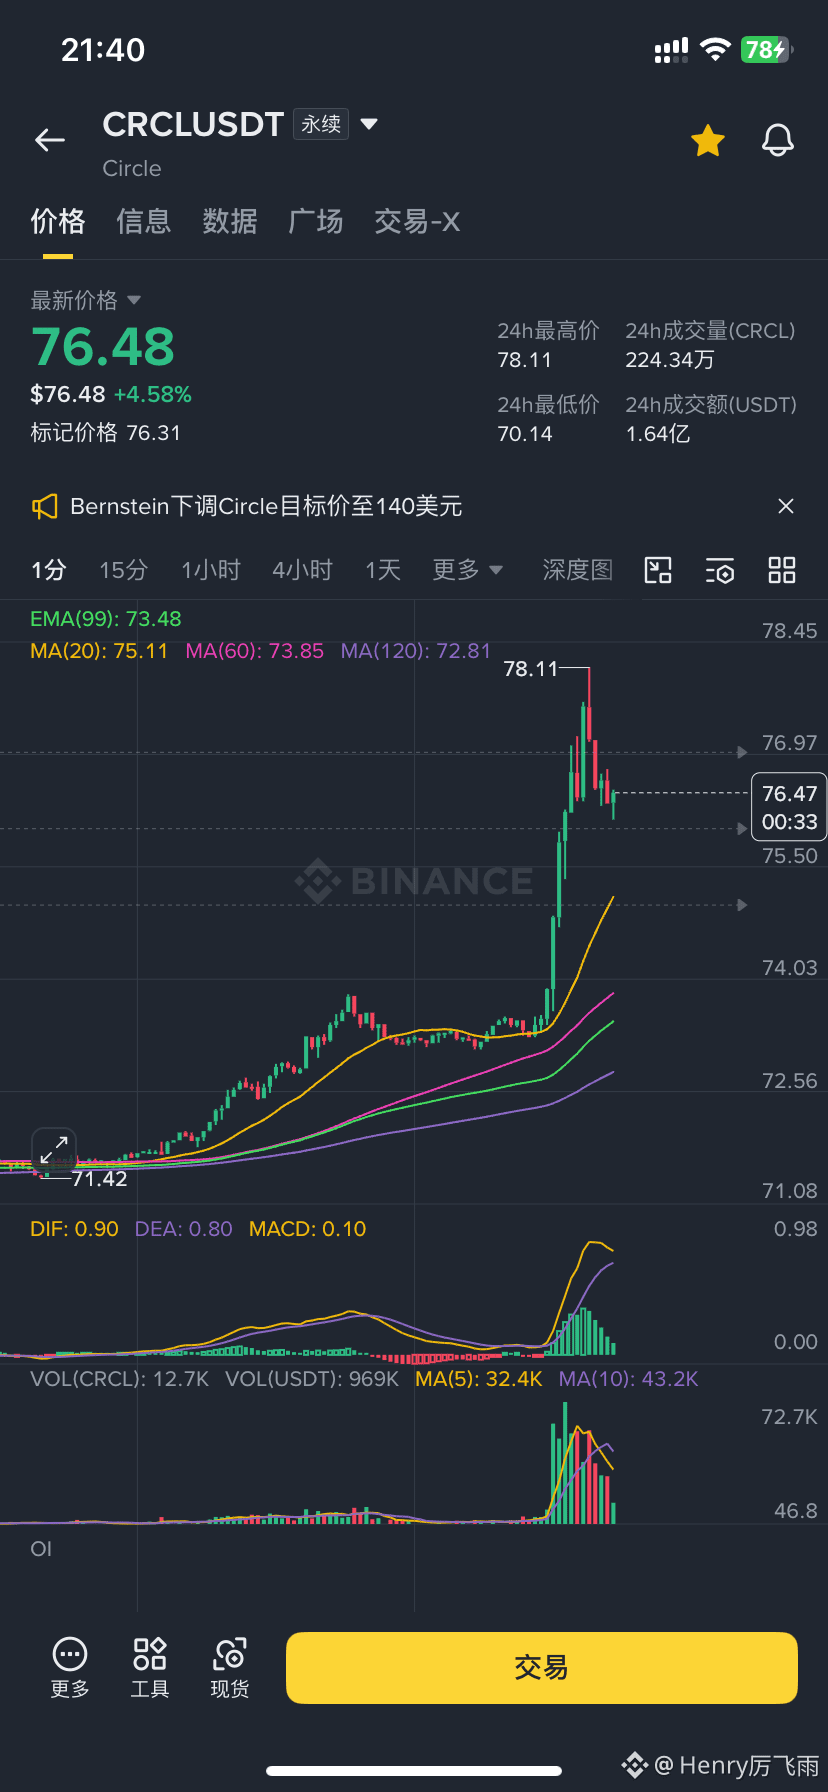The width and height of the screenshot is (828, 1792).
Task: Switch to the 广场 tab
Action: (x=316, y=222)
